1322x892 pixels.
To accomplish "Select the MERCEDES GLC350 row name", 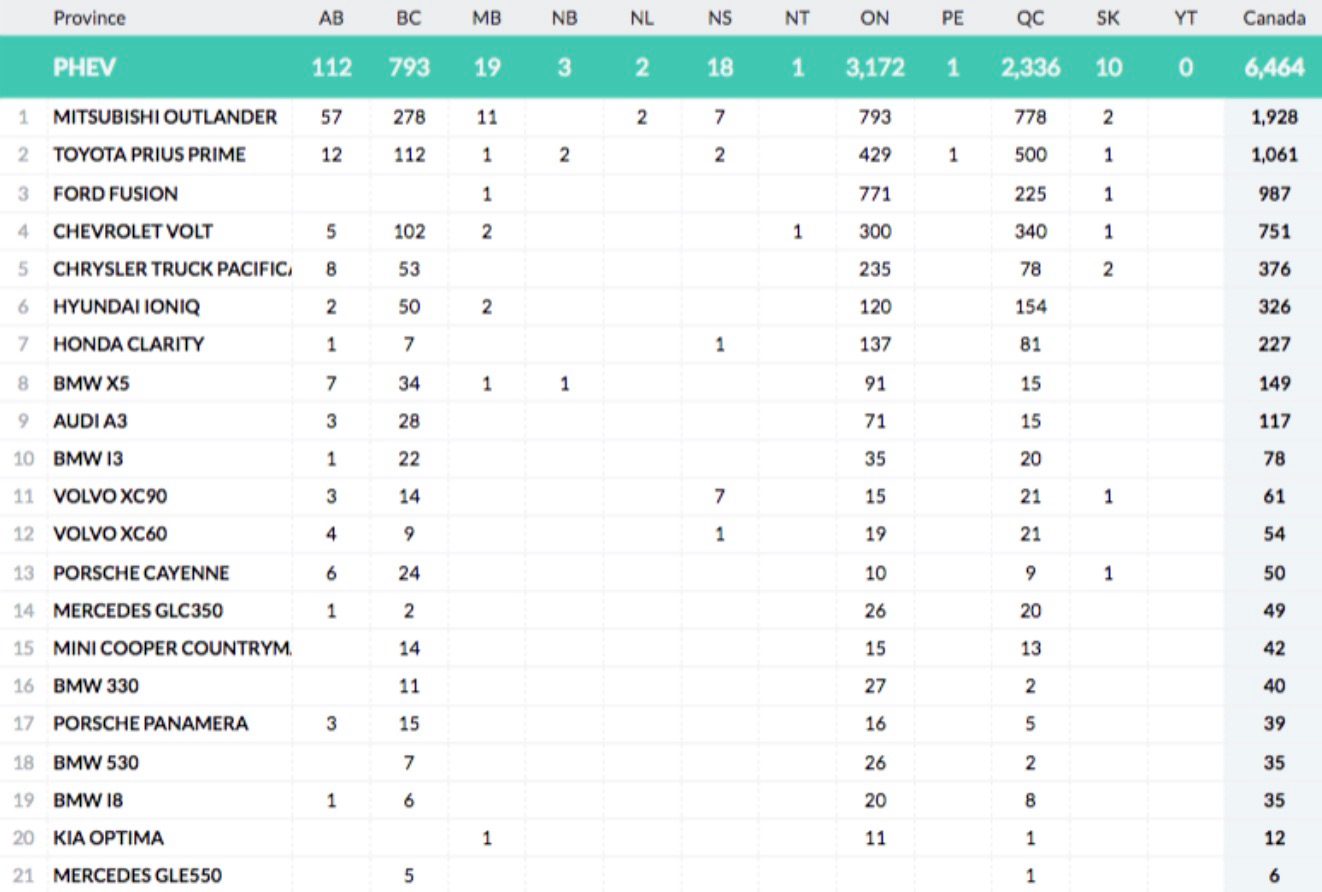I will (x=138, y=610).
